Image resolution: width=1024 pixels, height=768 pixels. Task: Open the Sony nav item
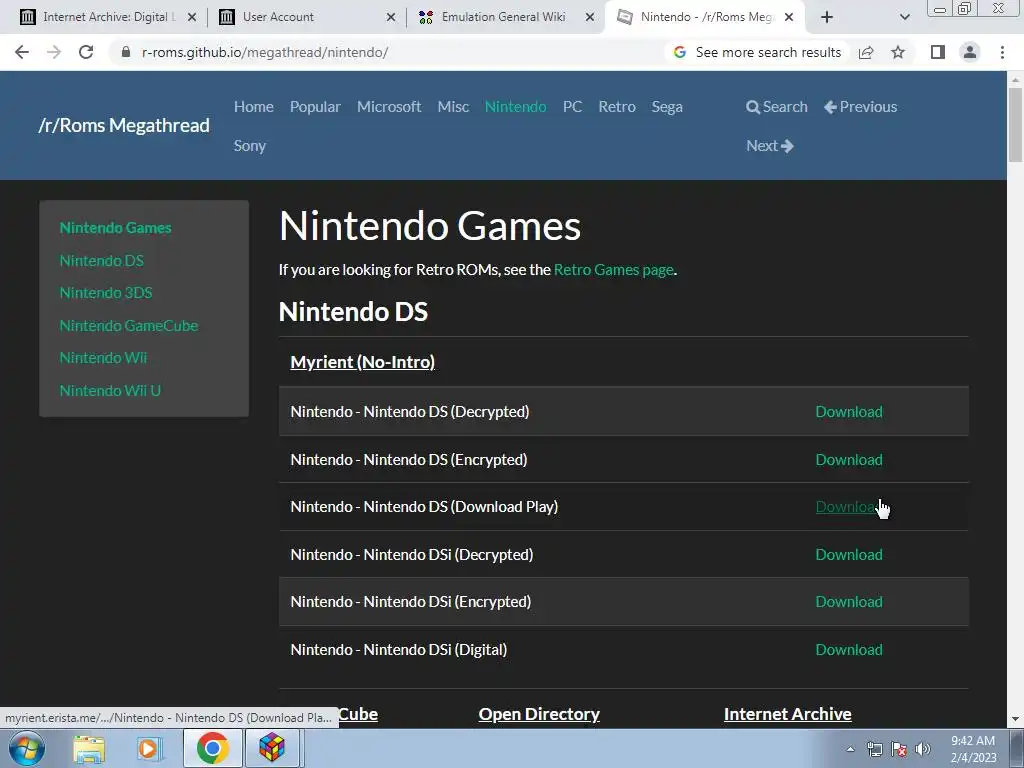coord(249,146)
